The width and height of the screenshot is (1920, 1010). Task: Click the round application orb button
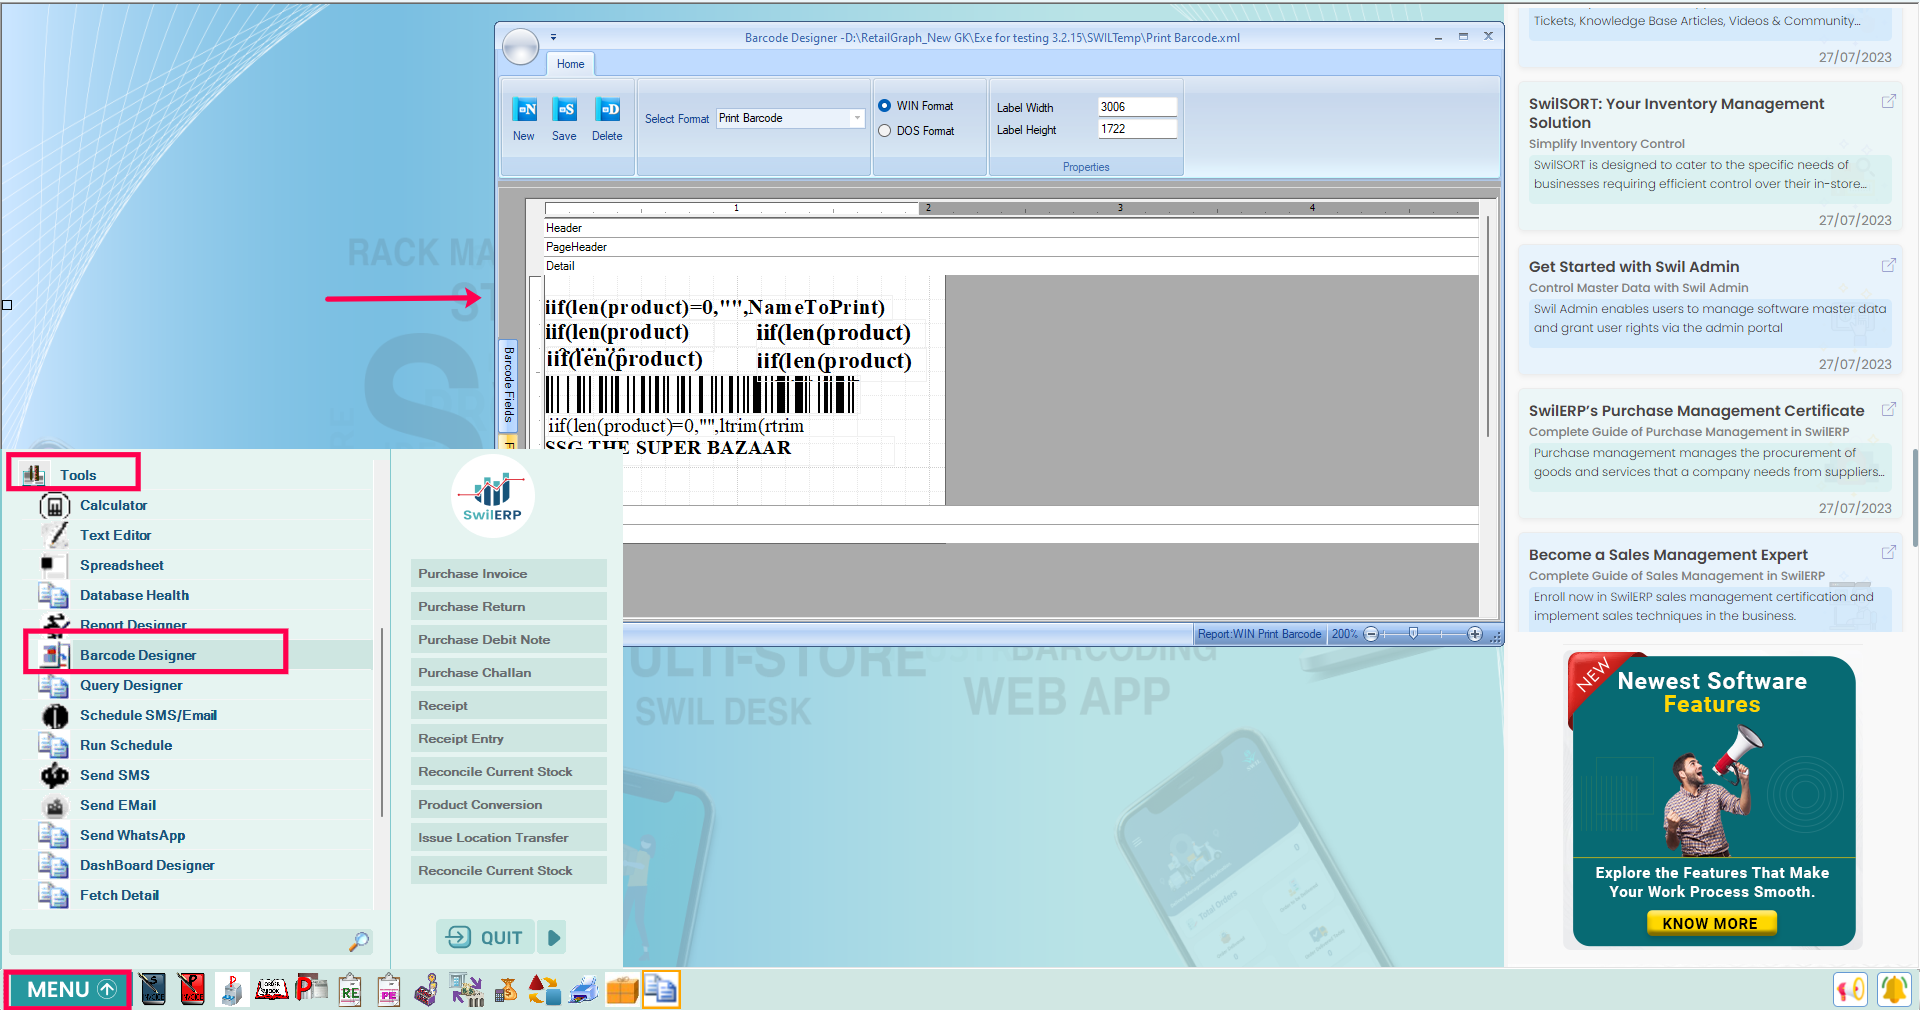point(520,47)
